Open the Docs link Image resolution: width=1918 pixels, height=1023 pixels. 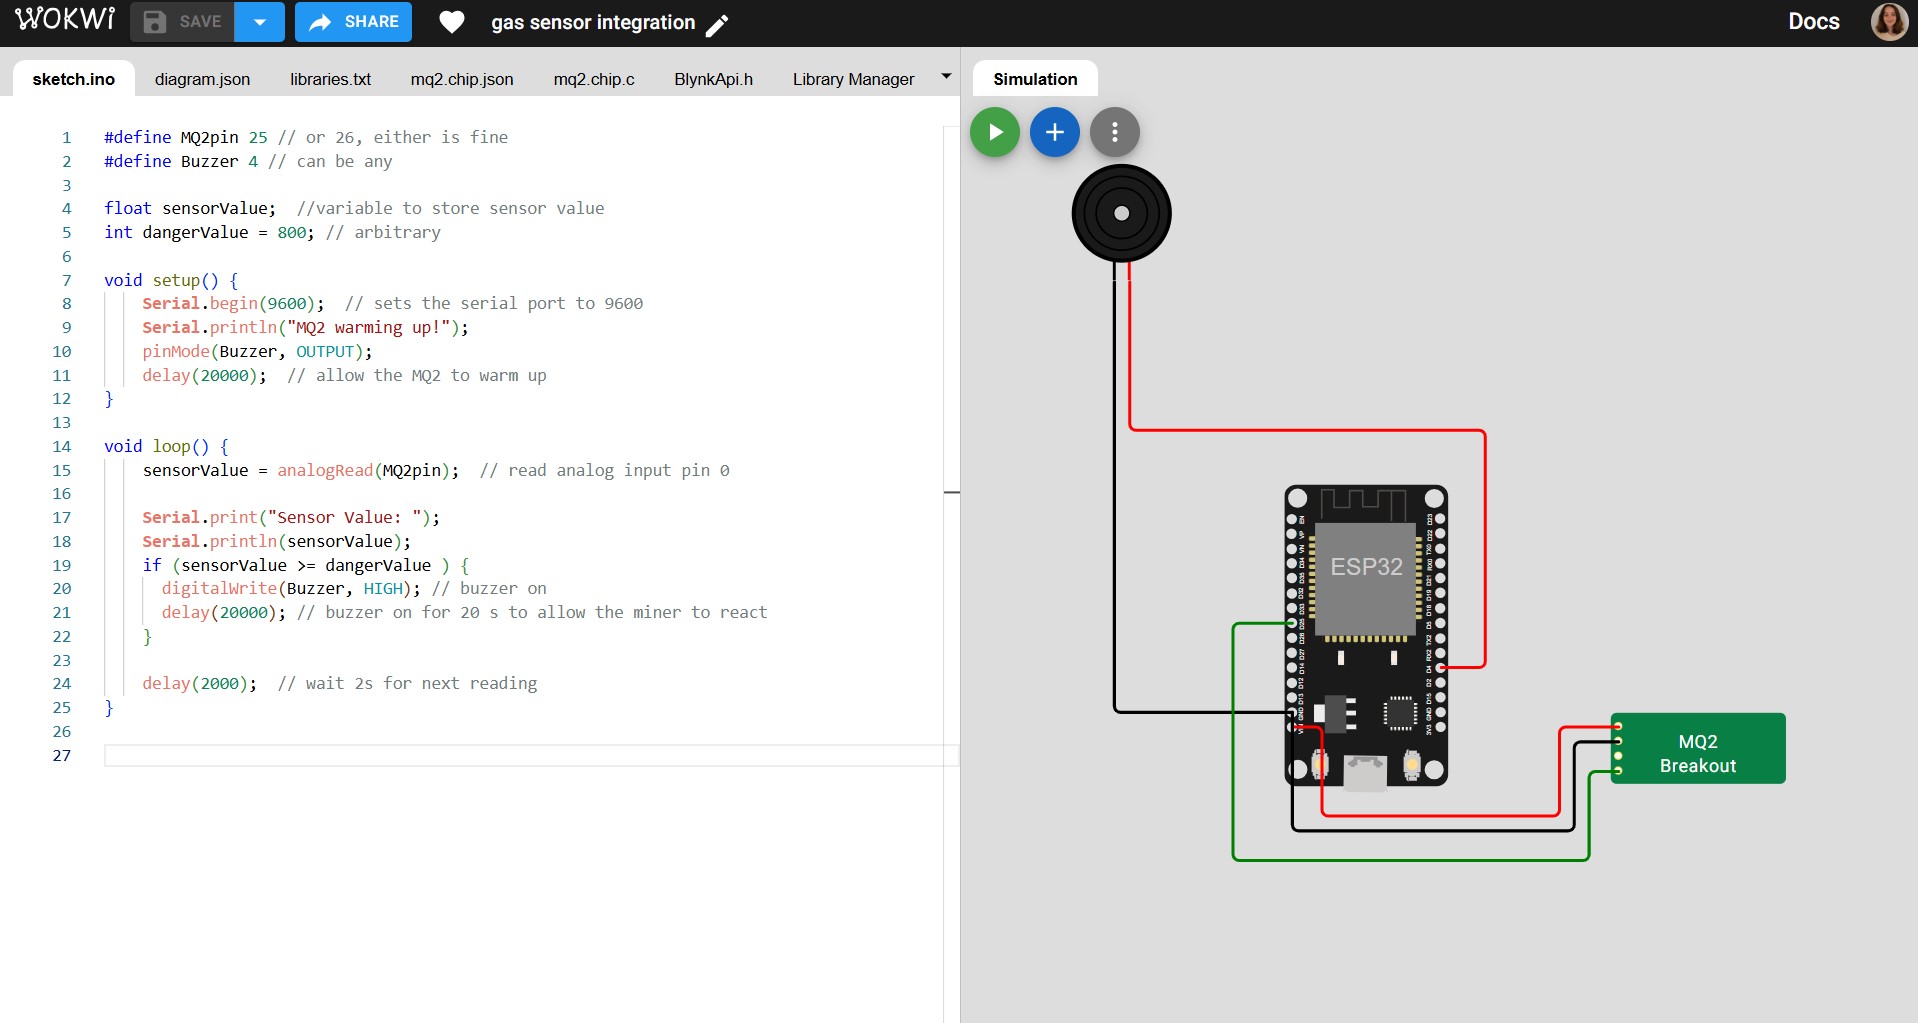click(1814, 22)
